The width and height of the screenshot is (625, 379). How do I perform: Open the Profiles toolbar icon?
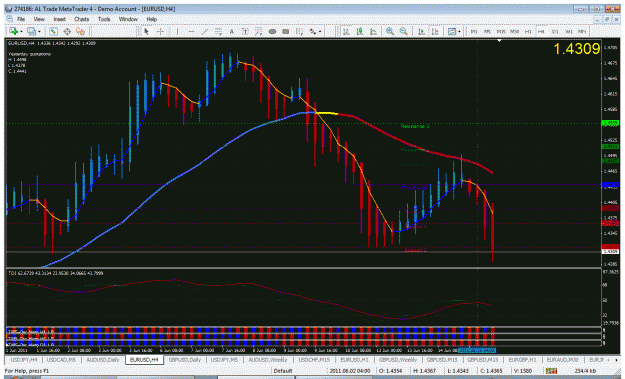[31, 31]
